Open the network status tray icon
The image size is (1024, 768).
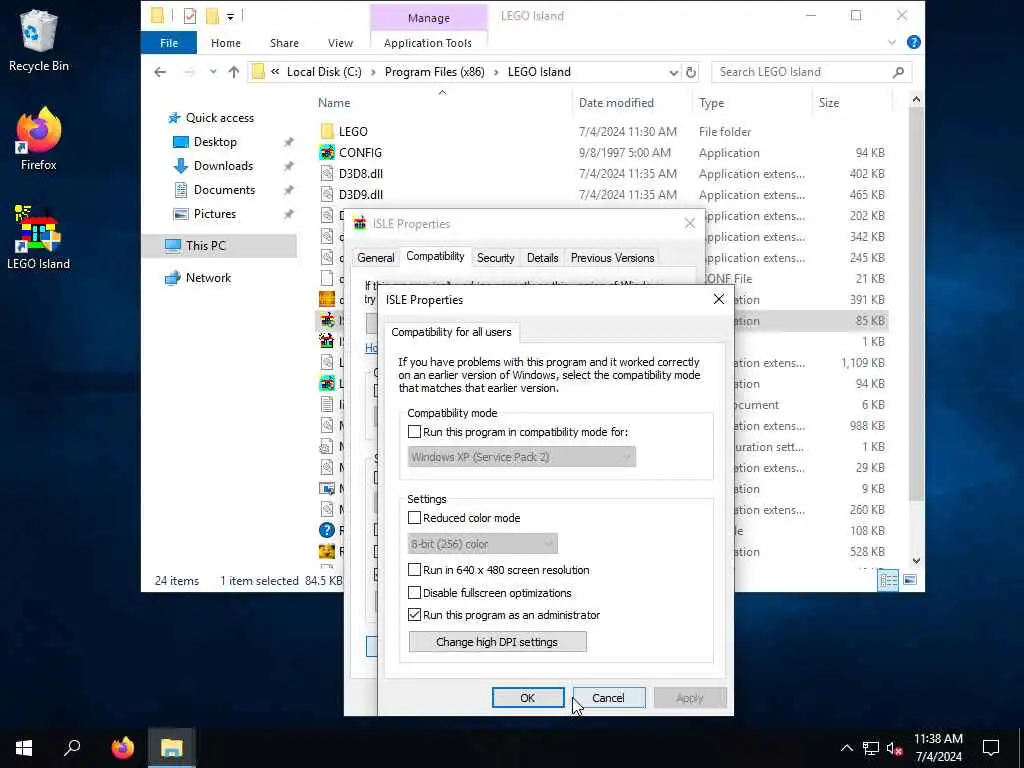point(871,748)
